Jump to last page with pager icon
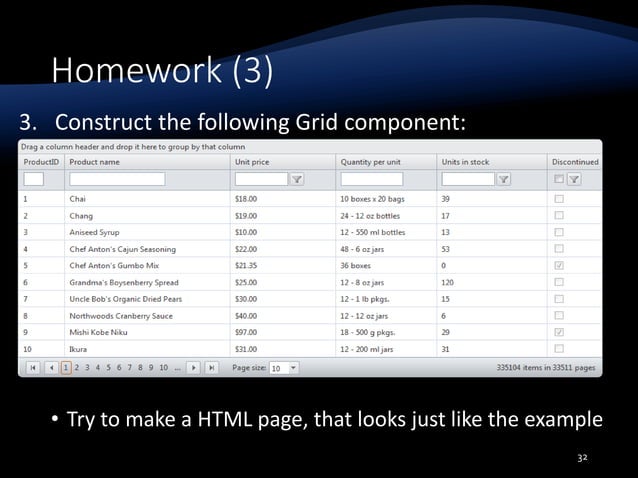The image size is (638, 478). pos(212,368)
